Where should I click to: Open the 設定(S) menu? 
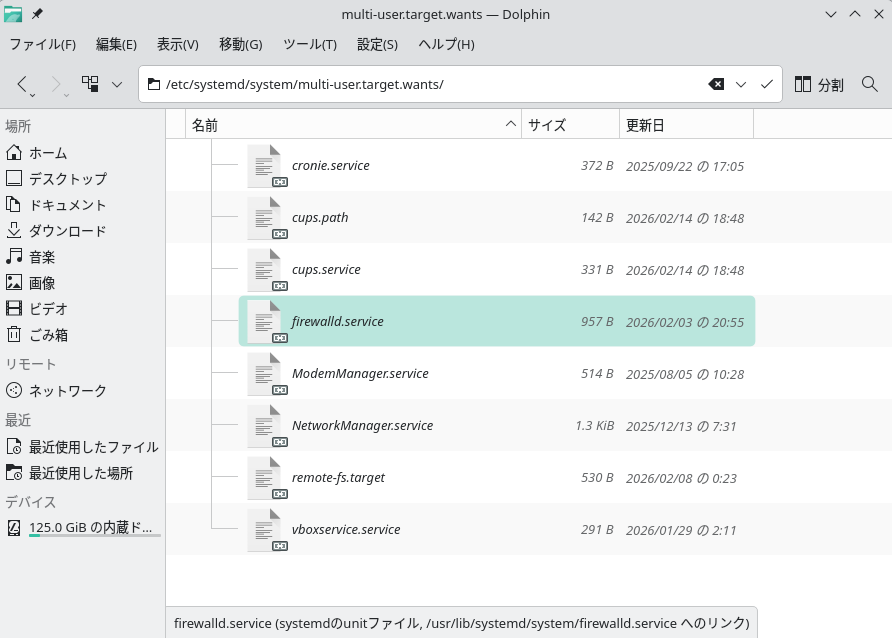(377, 45)
